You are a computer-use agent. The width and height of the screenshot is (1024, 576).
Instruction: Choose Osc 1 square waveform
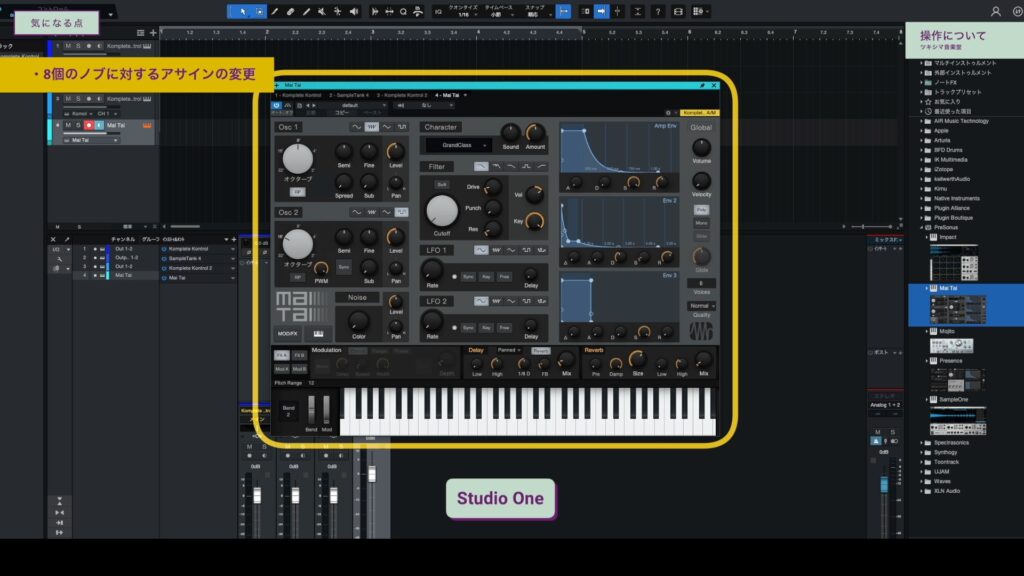pos(402,127)
